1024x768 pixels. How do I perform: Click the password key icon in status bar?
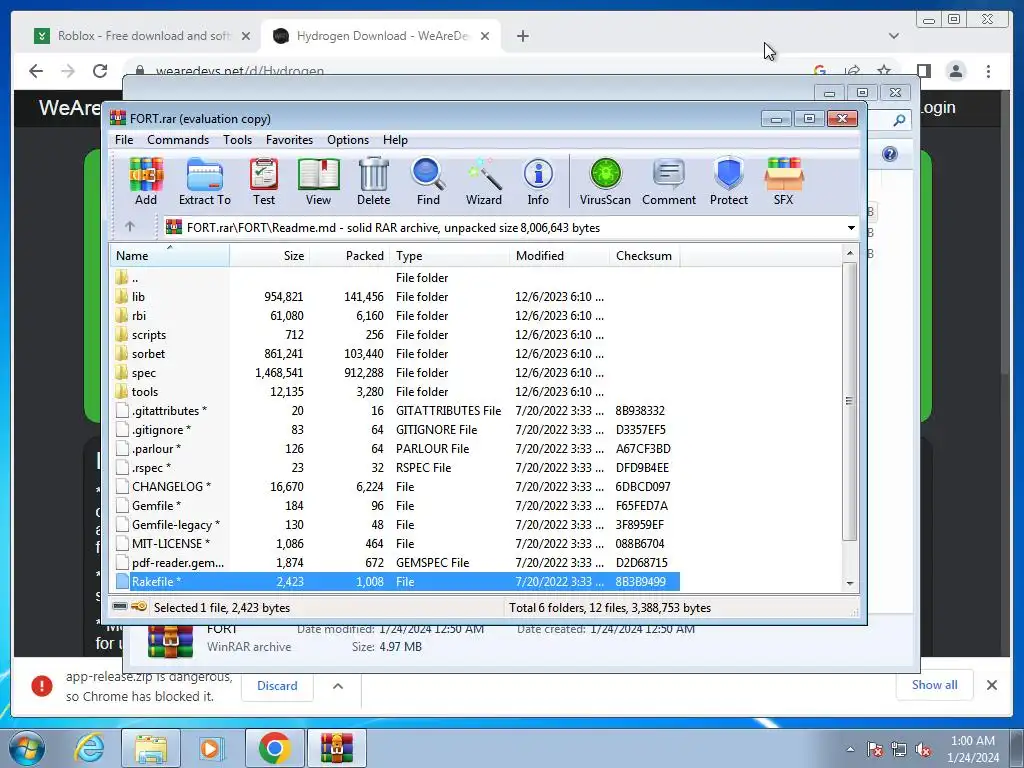tap(138, 607)
